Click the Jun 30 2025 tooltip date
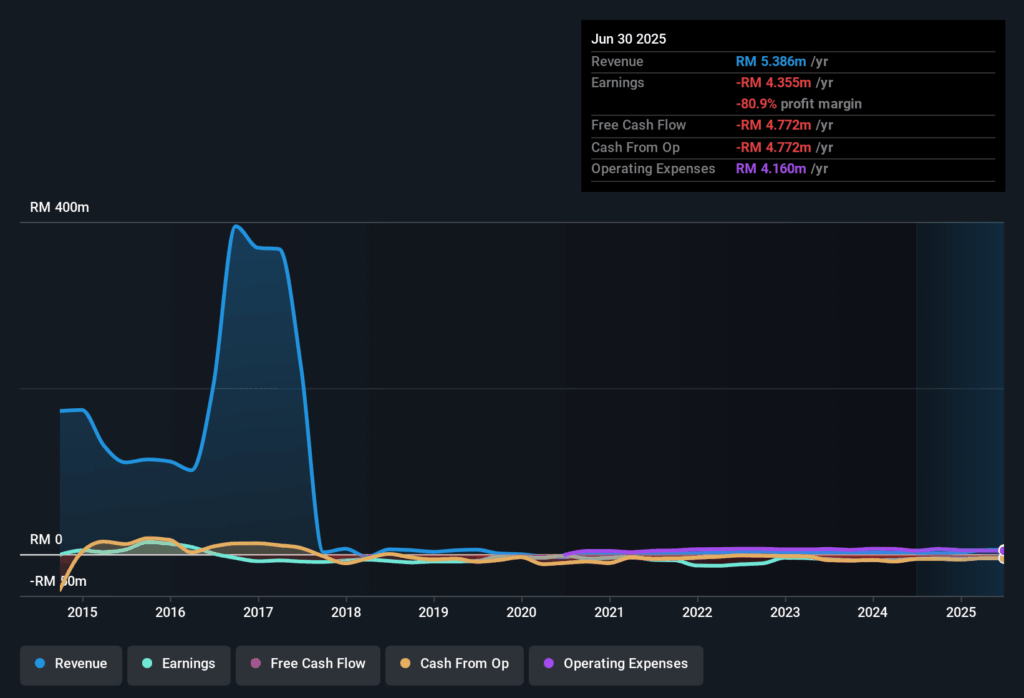Viewport: 1024px width, 698px height. (628, 39)
